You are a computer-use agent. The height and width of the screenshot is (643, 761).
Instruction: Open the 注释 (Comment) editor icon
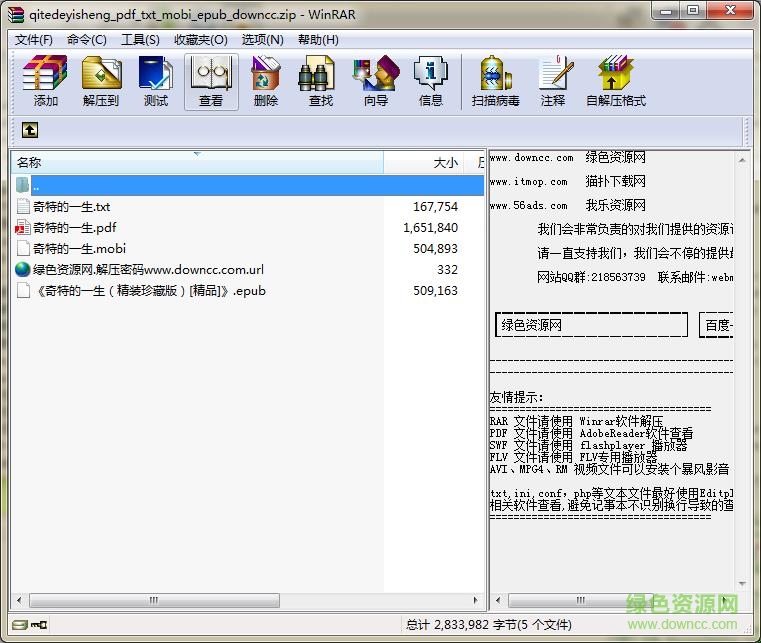[x=553, y=81]
